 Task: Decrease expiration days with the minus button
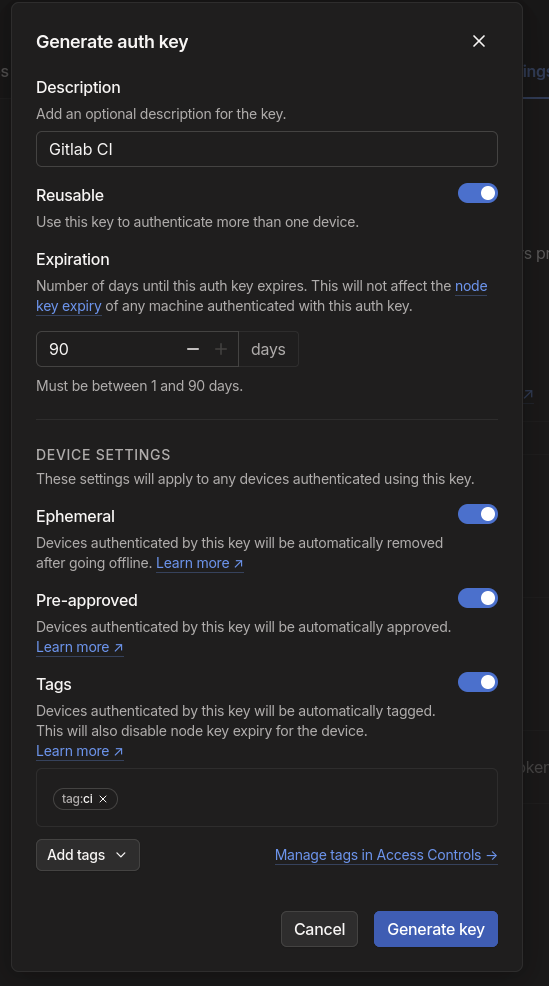(x=193, y=349)
